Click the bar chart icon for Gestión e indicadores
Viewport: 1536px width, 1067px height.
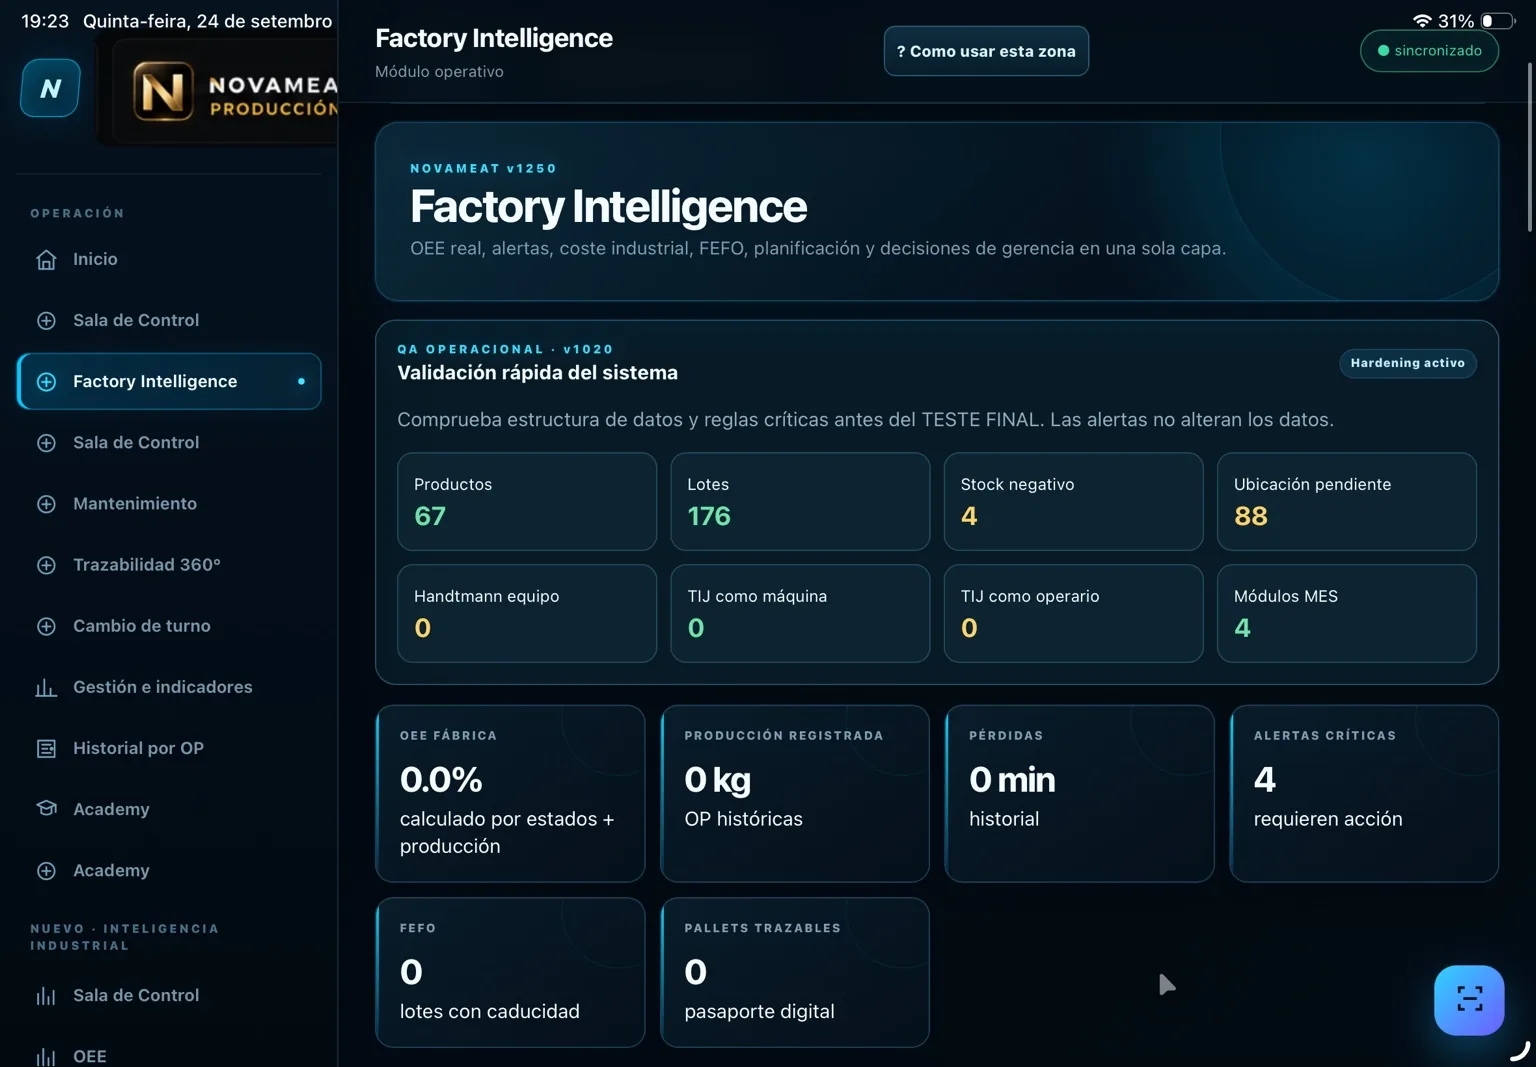coord(46,688)
